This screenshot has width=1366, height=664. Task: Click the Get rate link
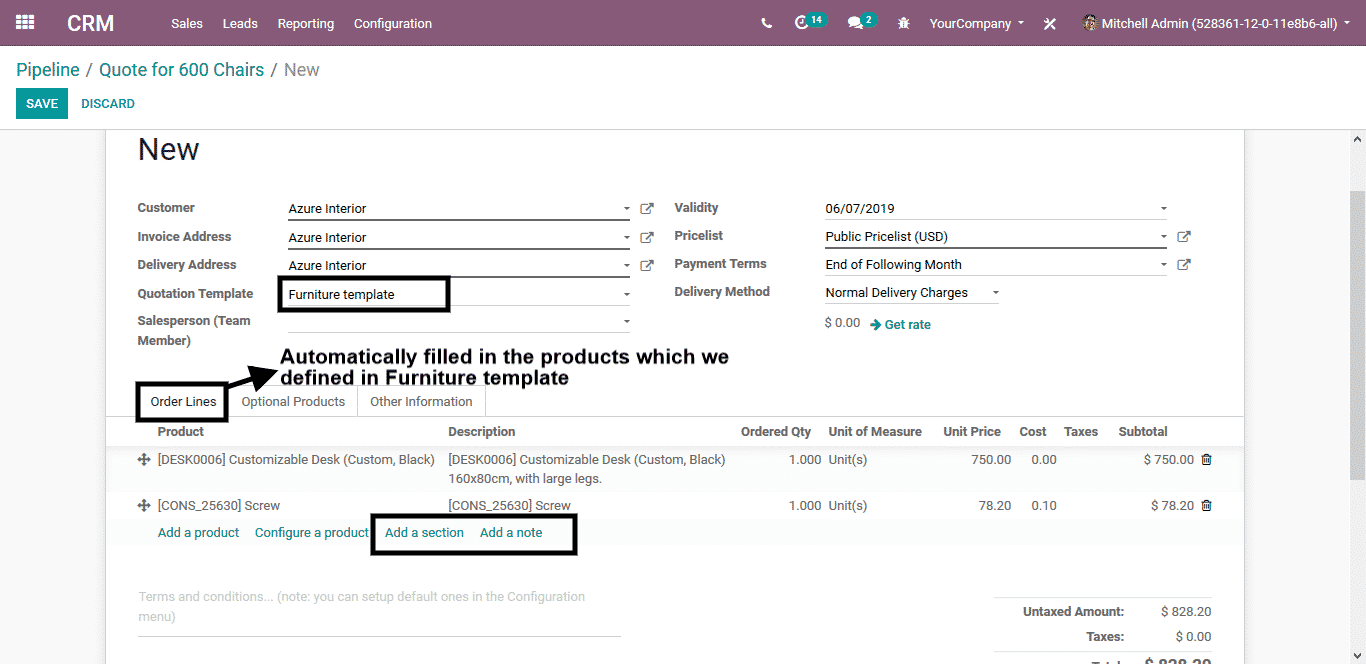click(907, 325)
